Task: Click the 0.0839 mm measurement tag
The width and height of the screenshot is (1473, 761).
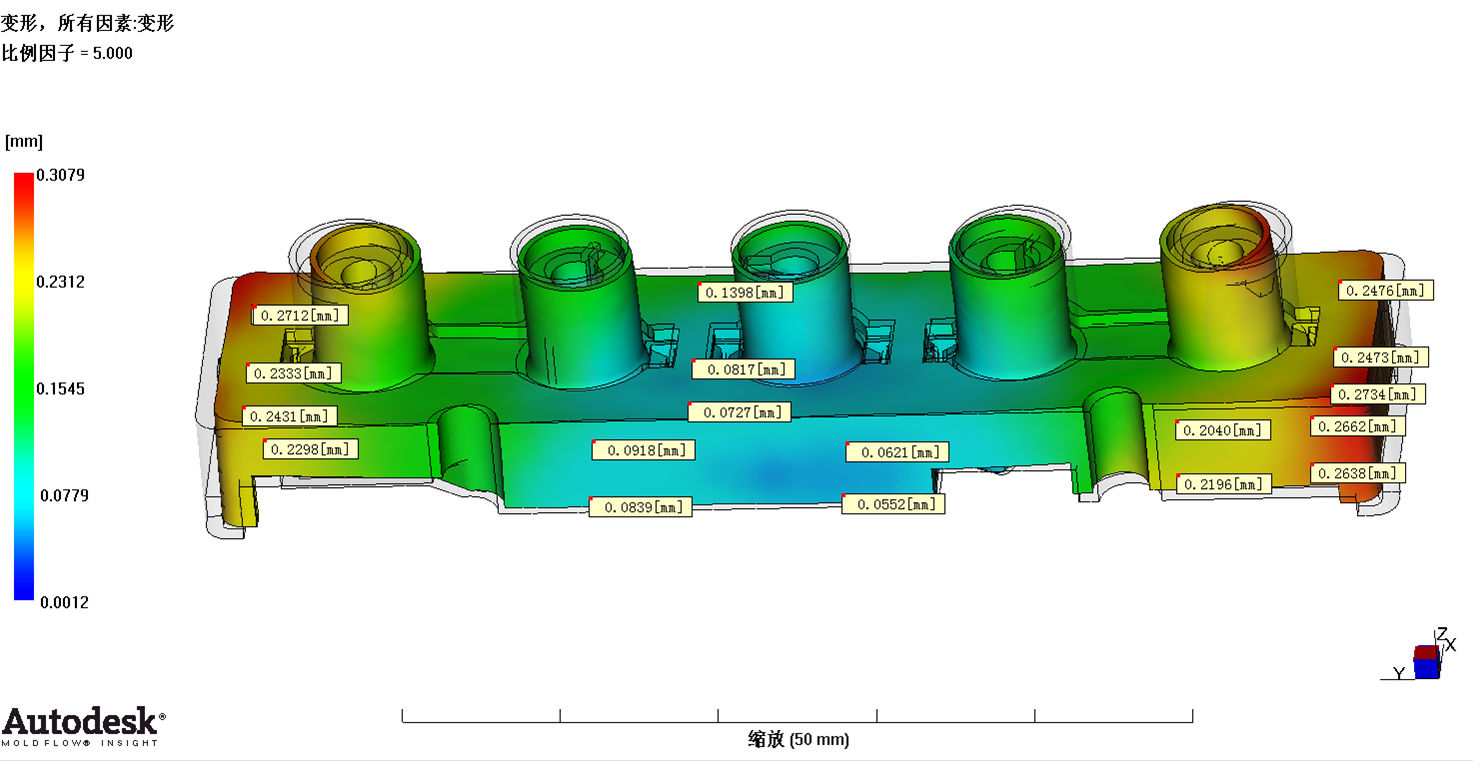Action: pyautogui.click(x=640, y=507)
